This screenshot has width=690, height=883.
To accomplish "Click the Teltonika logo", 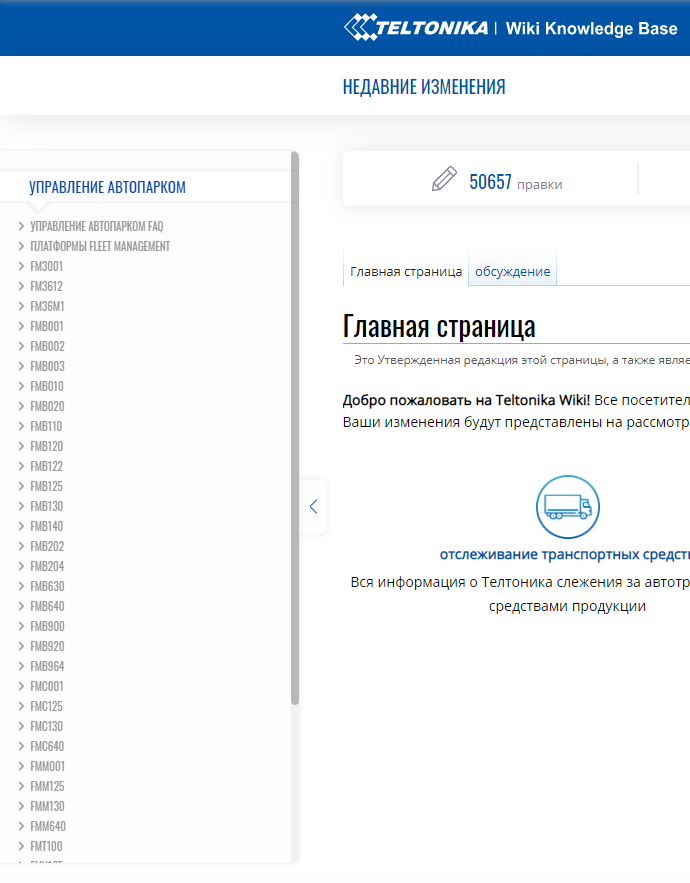I will pyautogui.click(x=416, y=28).
